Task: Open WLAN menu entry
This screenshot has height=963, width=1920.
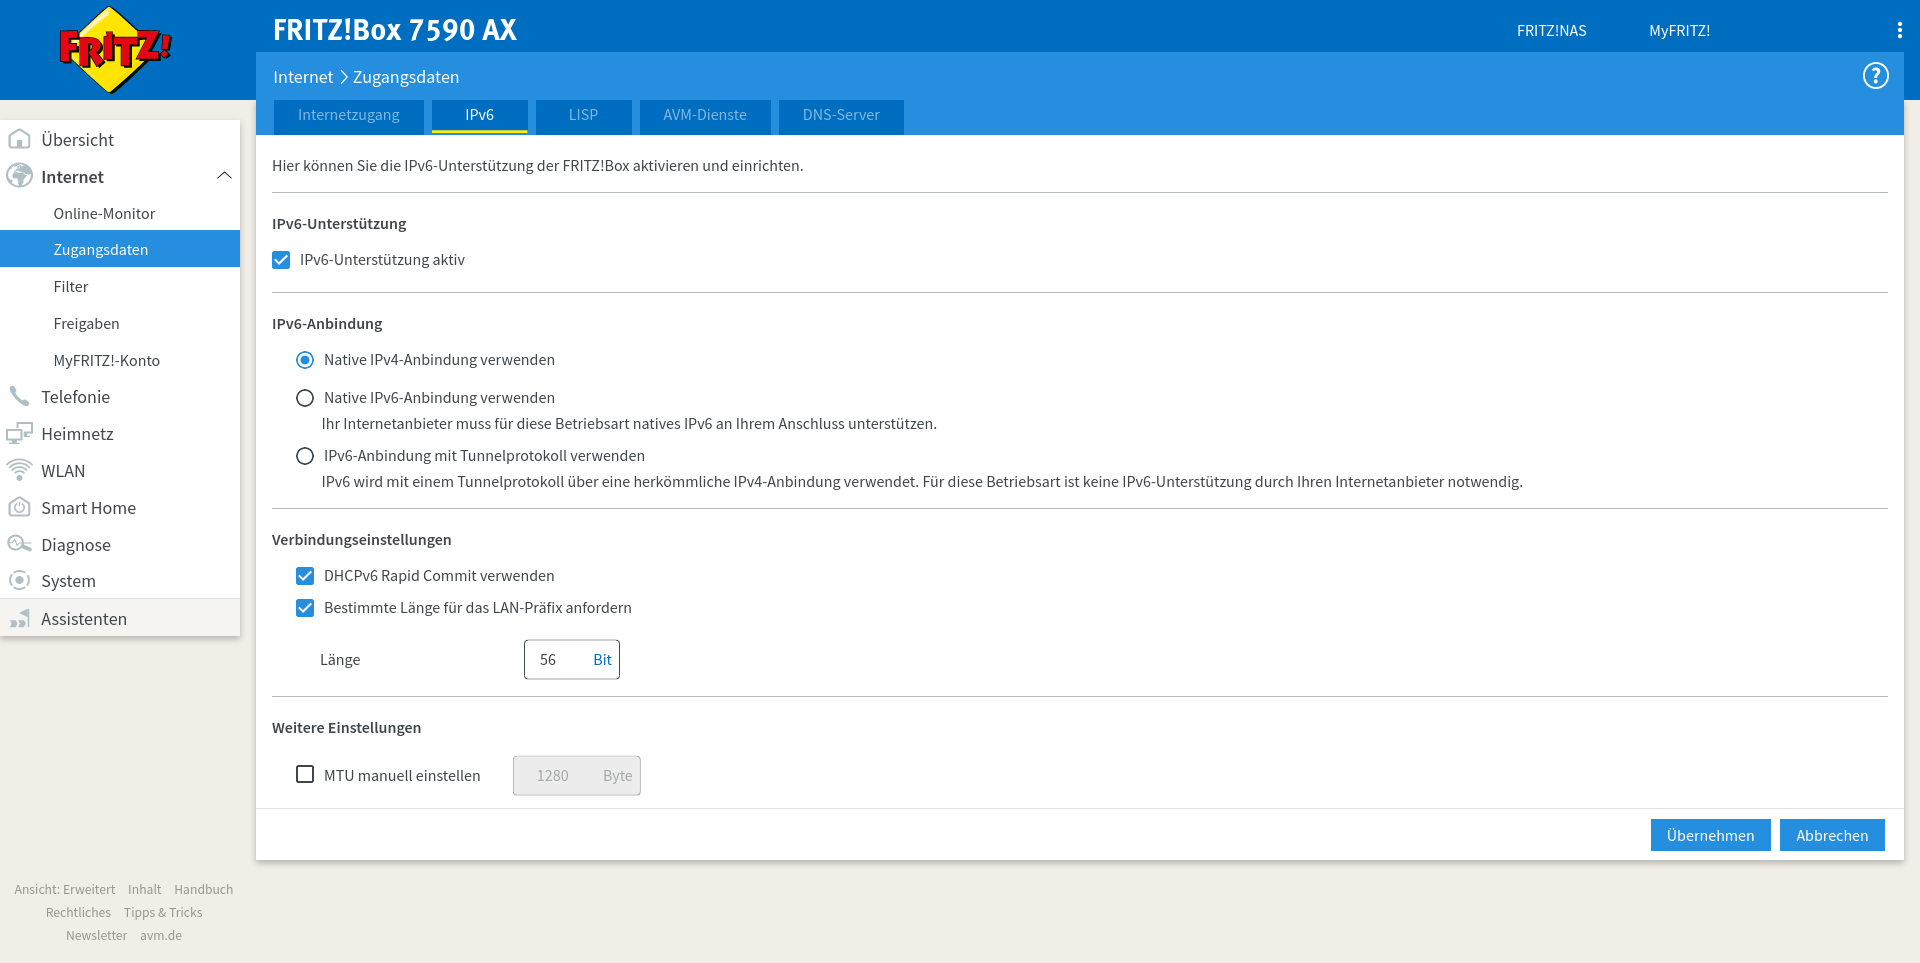Action: (120, 470)
